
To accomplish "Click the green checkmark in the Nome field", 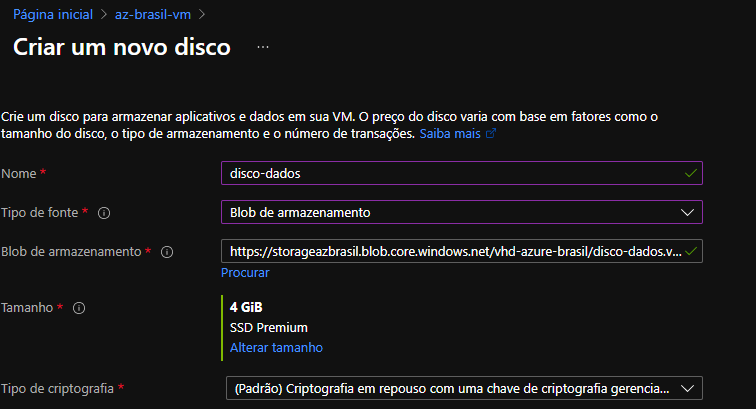I will coord(690,173).
